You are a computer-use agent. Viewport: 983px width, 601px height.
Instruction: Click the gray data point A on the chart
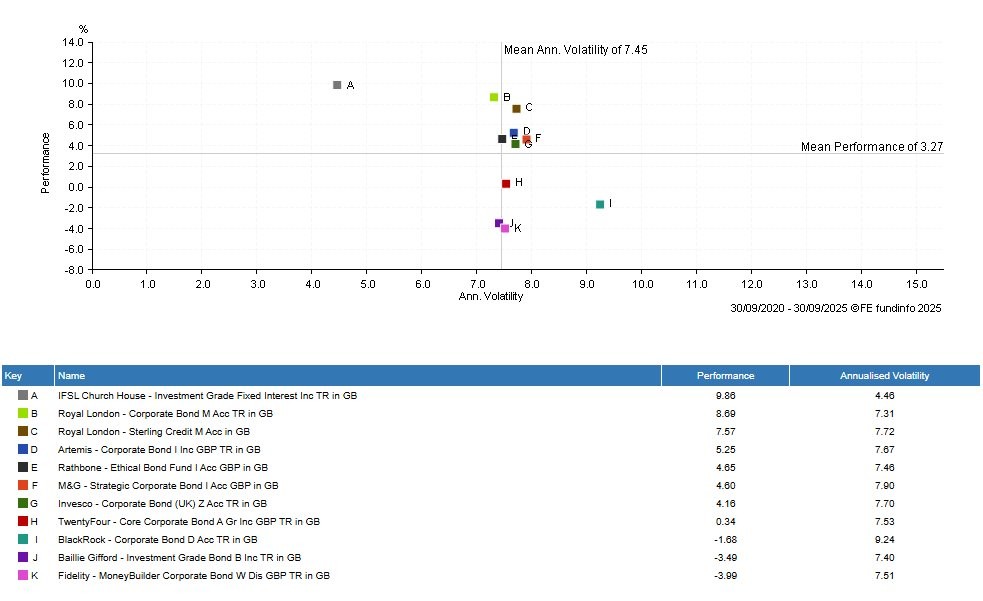coord(337,85)
